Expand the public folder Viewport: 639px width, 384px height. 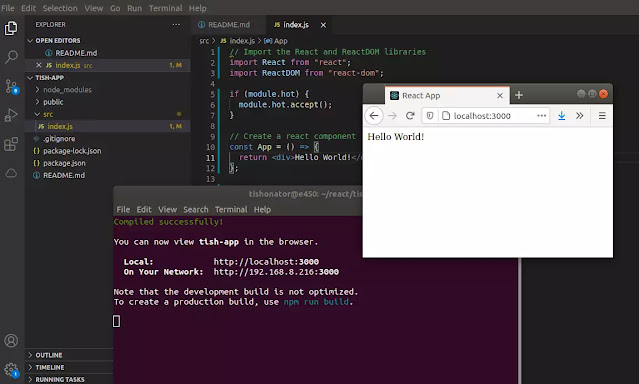coord(37,102)
